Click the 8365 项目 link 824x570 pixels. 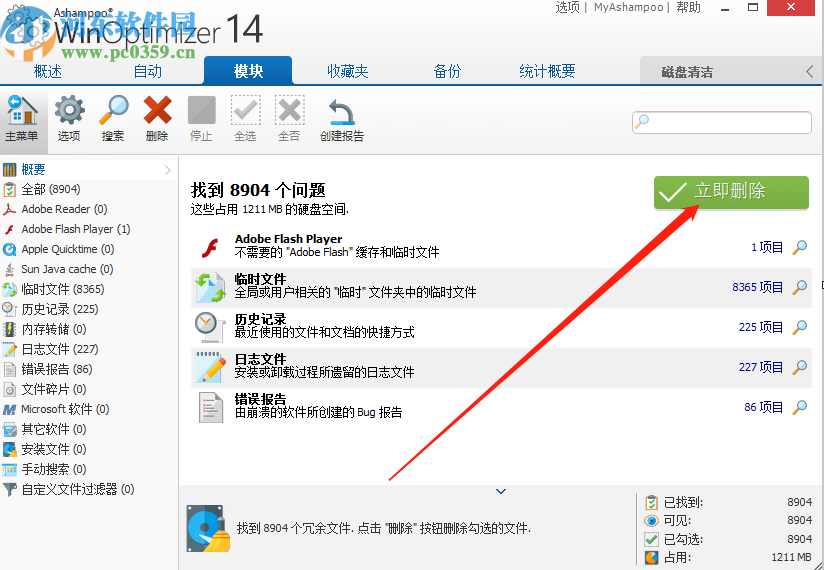757,287
